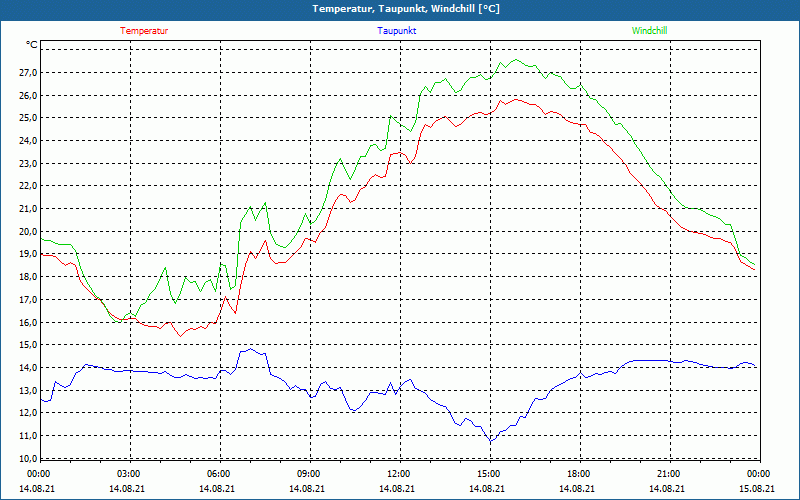Click the 16,0 y-axis value

[x=29, y=322]
